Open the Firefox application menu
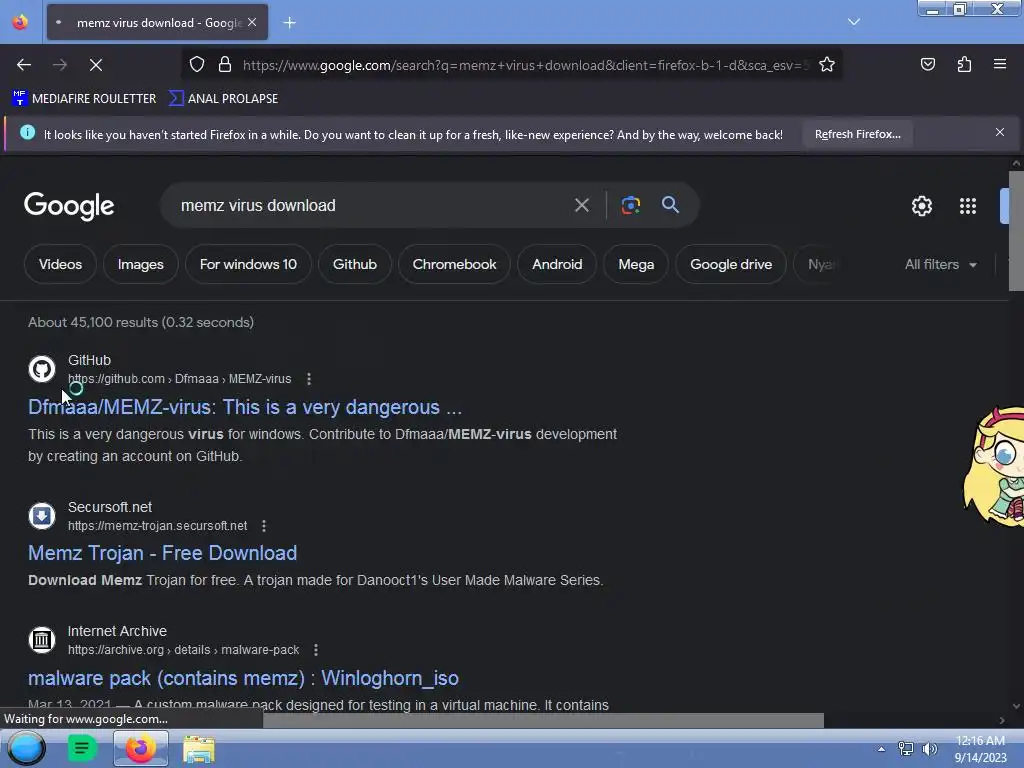Viewport: 1024px width, 768px height. point(1000,64)
